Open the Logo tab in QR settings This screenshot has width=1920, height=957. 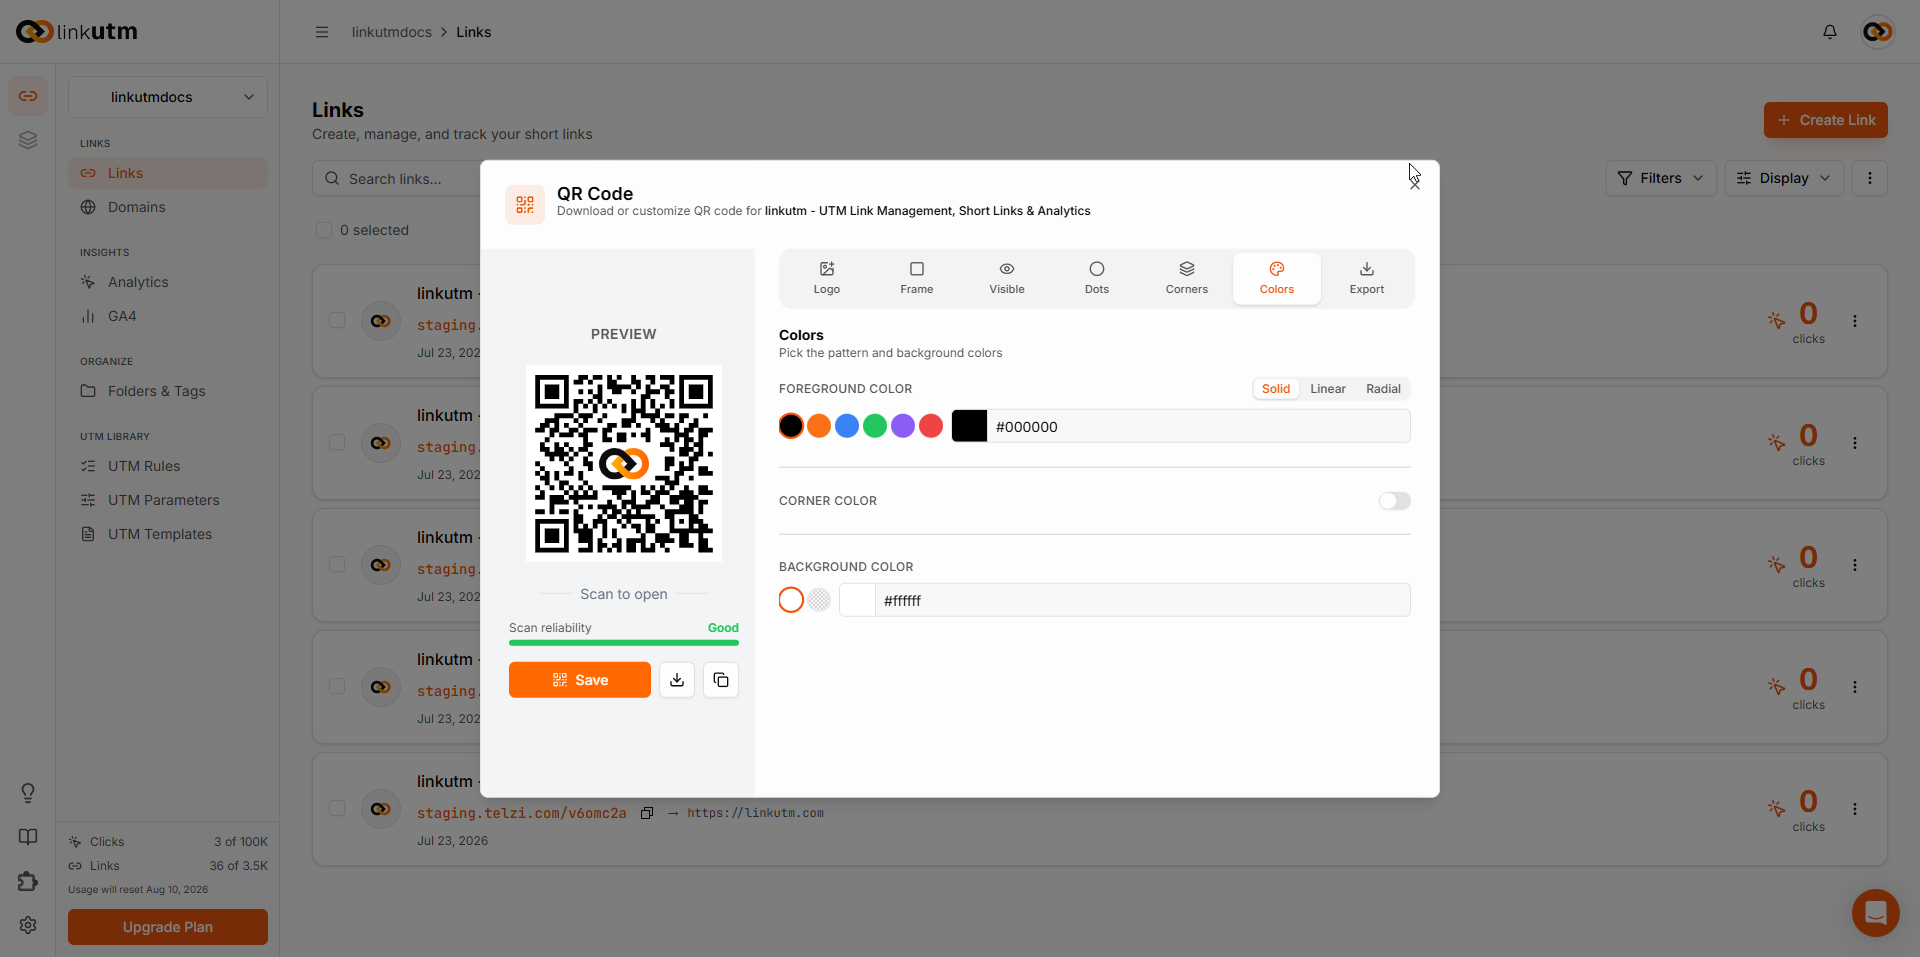click(x=826, y=278)
